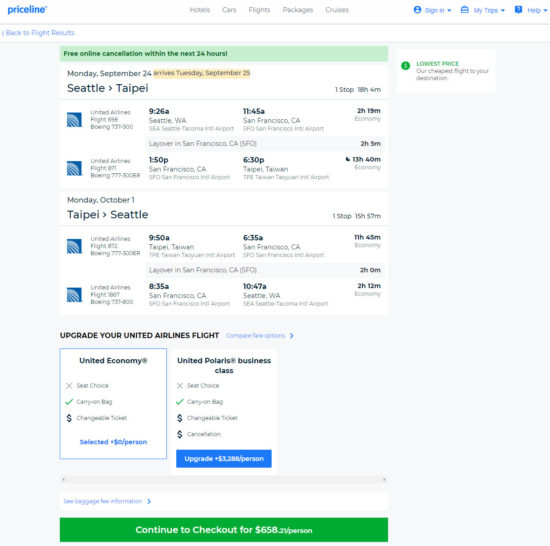The height and width of the screenshot is (546, 550).
Task: Select the Layover in San Francisco 2h 0m row
Action: 265,270
